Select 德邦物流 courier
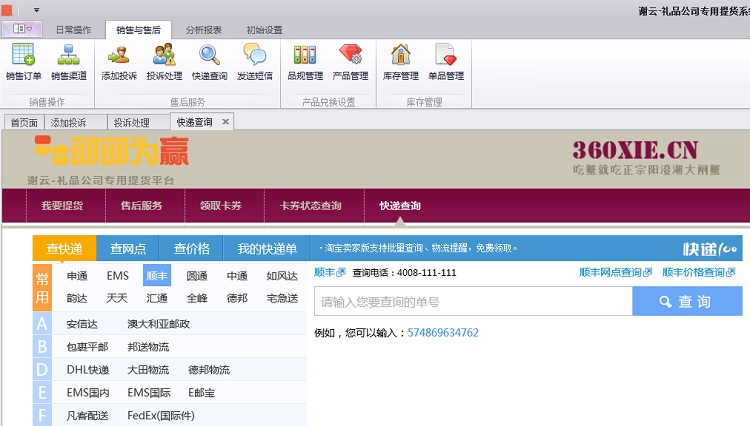This screenshot has width=750, height=426. pyautogui.click(x=209, y=370)
